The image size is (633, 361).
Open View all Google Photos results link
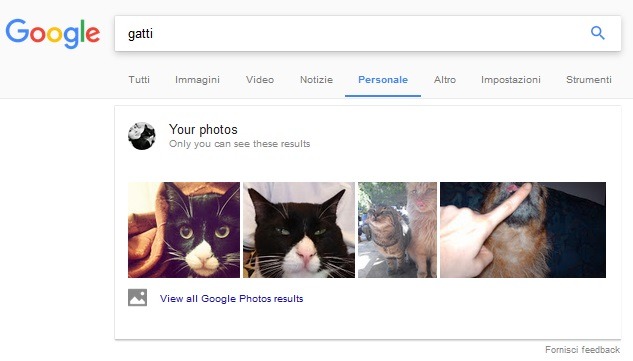point(232,298)
